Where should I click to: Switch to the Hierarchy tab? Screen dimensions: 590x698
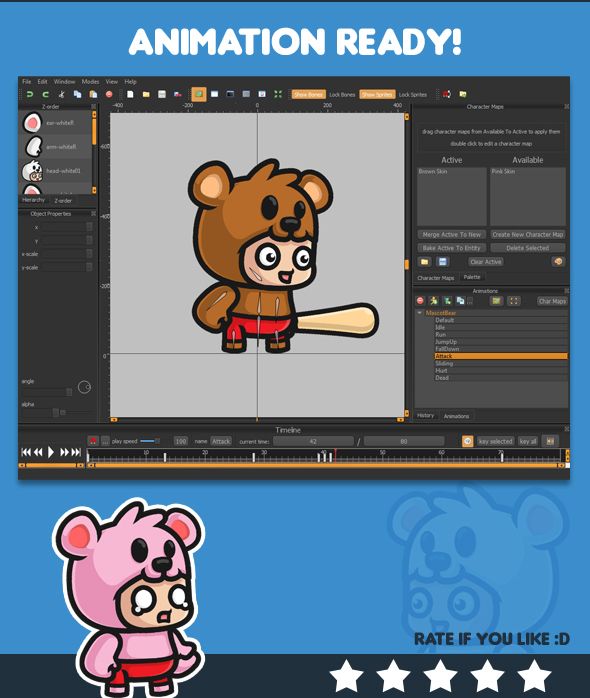pyautogui.click(x=33, y=200)
